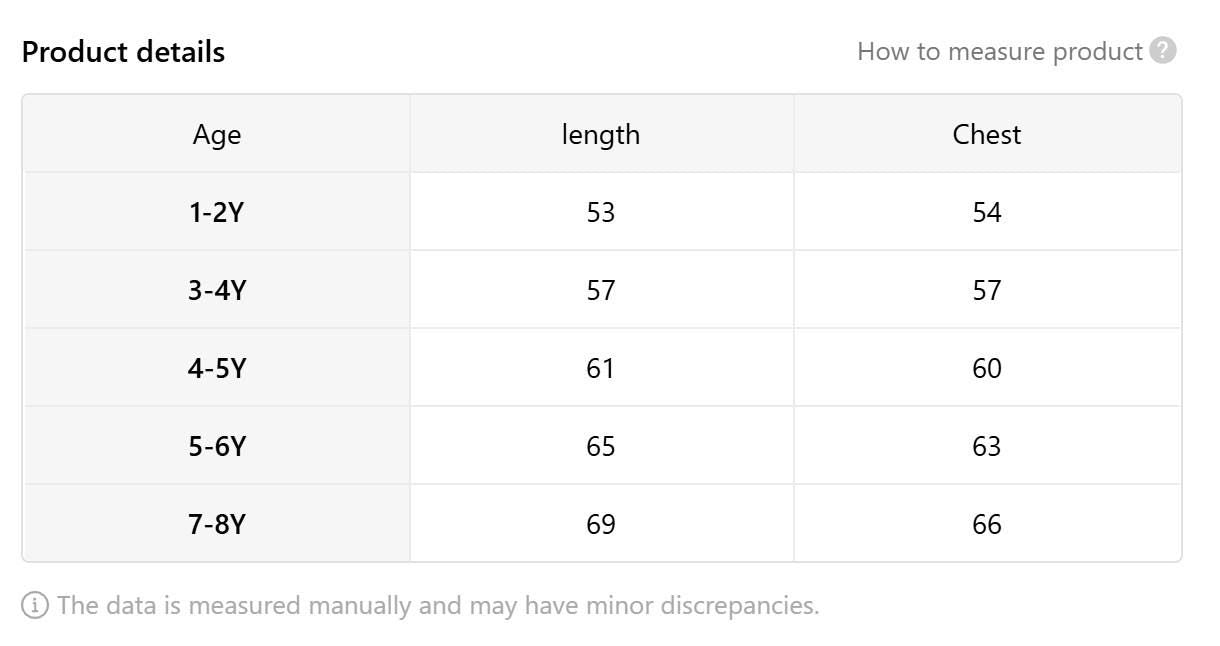
Task: Click the Product details heading
Action: (123, 52)
